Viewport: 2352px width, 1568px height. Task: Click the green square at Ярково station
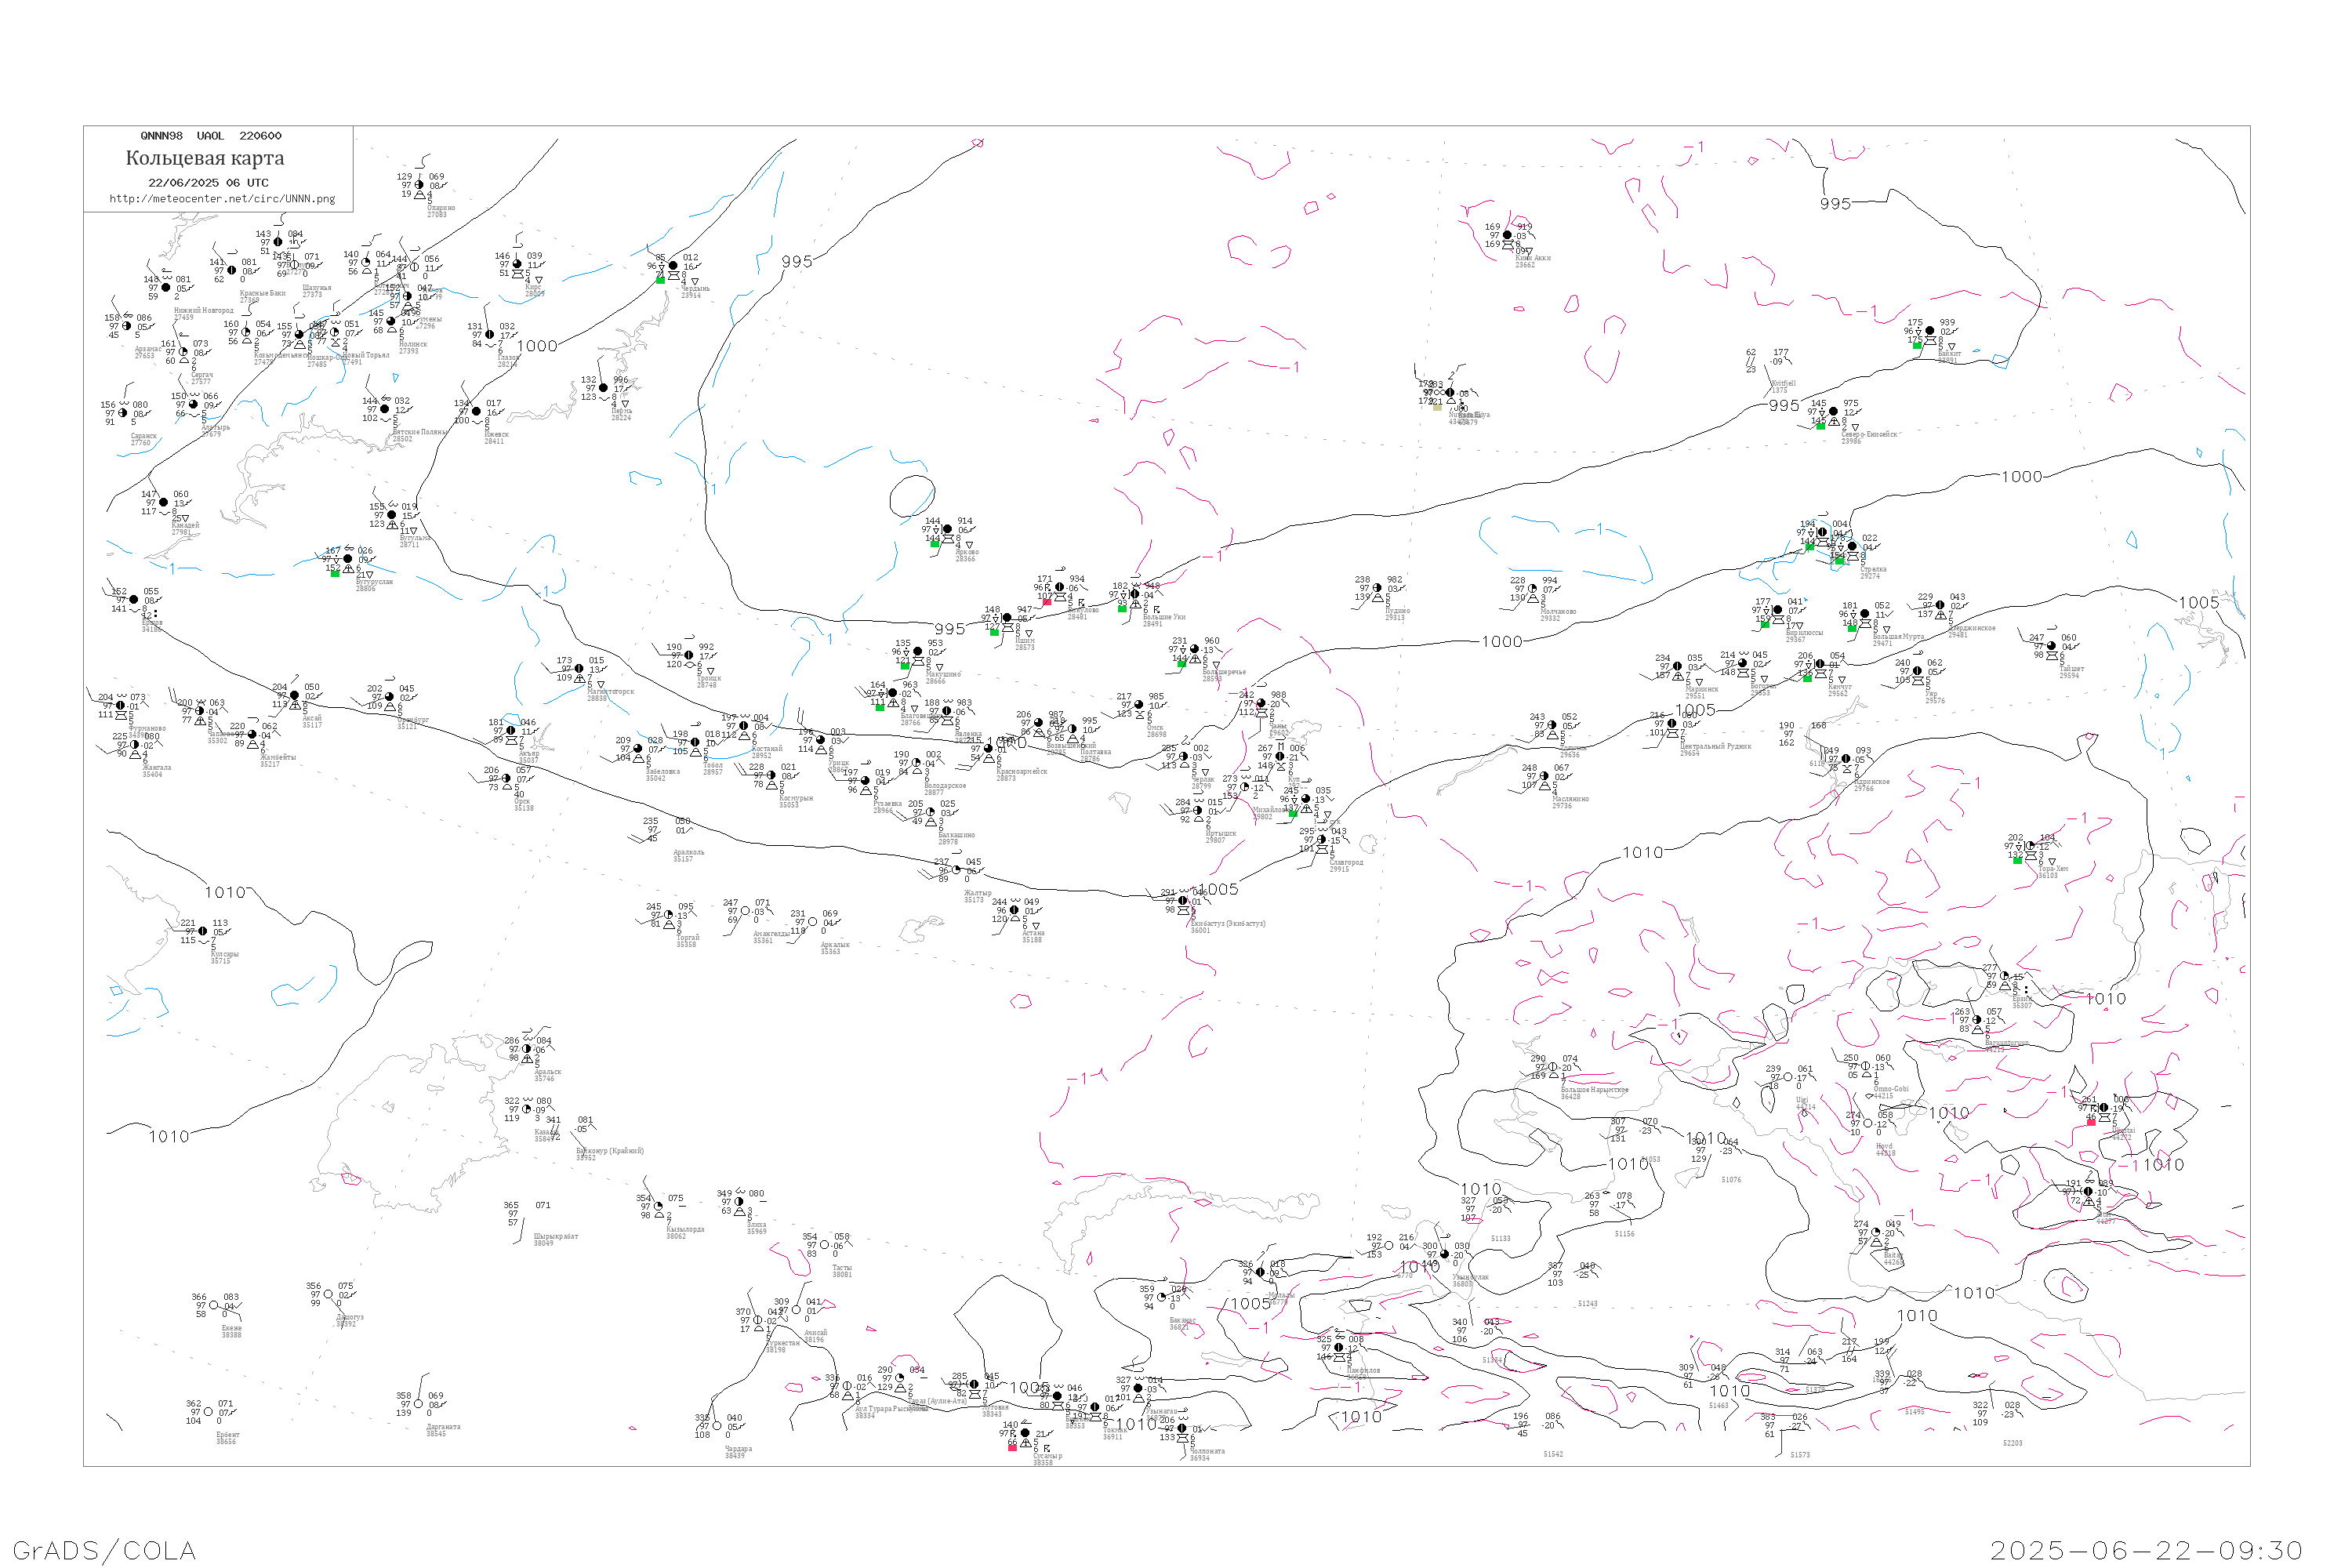935,544
